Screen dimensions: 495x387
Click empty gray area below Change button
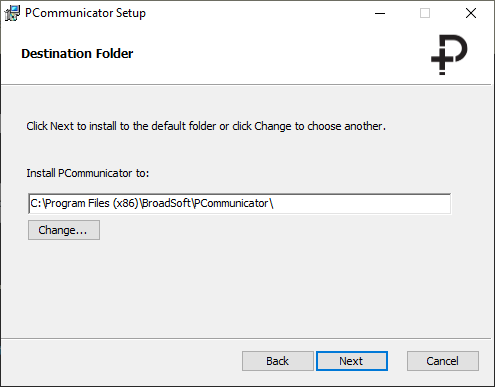246,288
